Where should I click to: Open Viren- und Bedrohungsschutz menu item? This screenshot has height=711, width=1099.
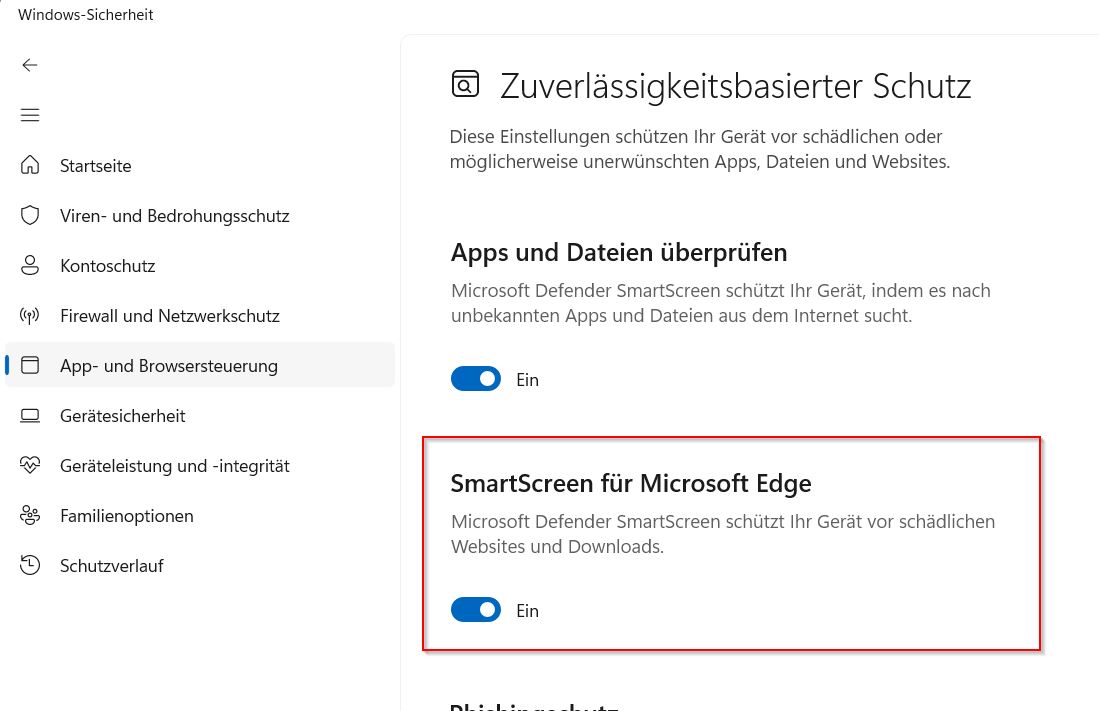pos(174,216)
